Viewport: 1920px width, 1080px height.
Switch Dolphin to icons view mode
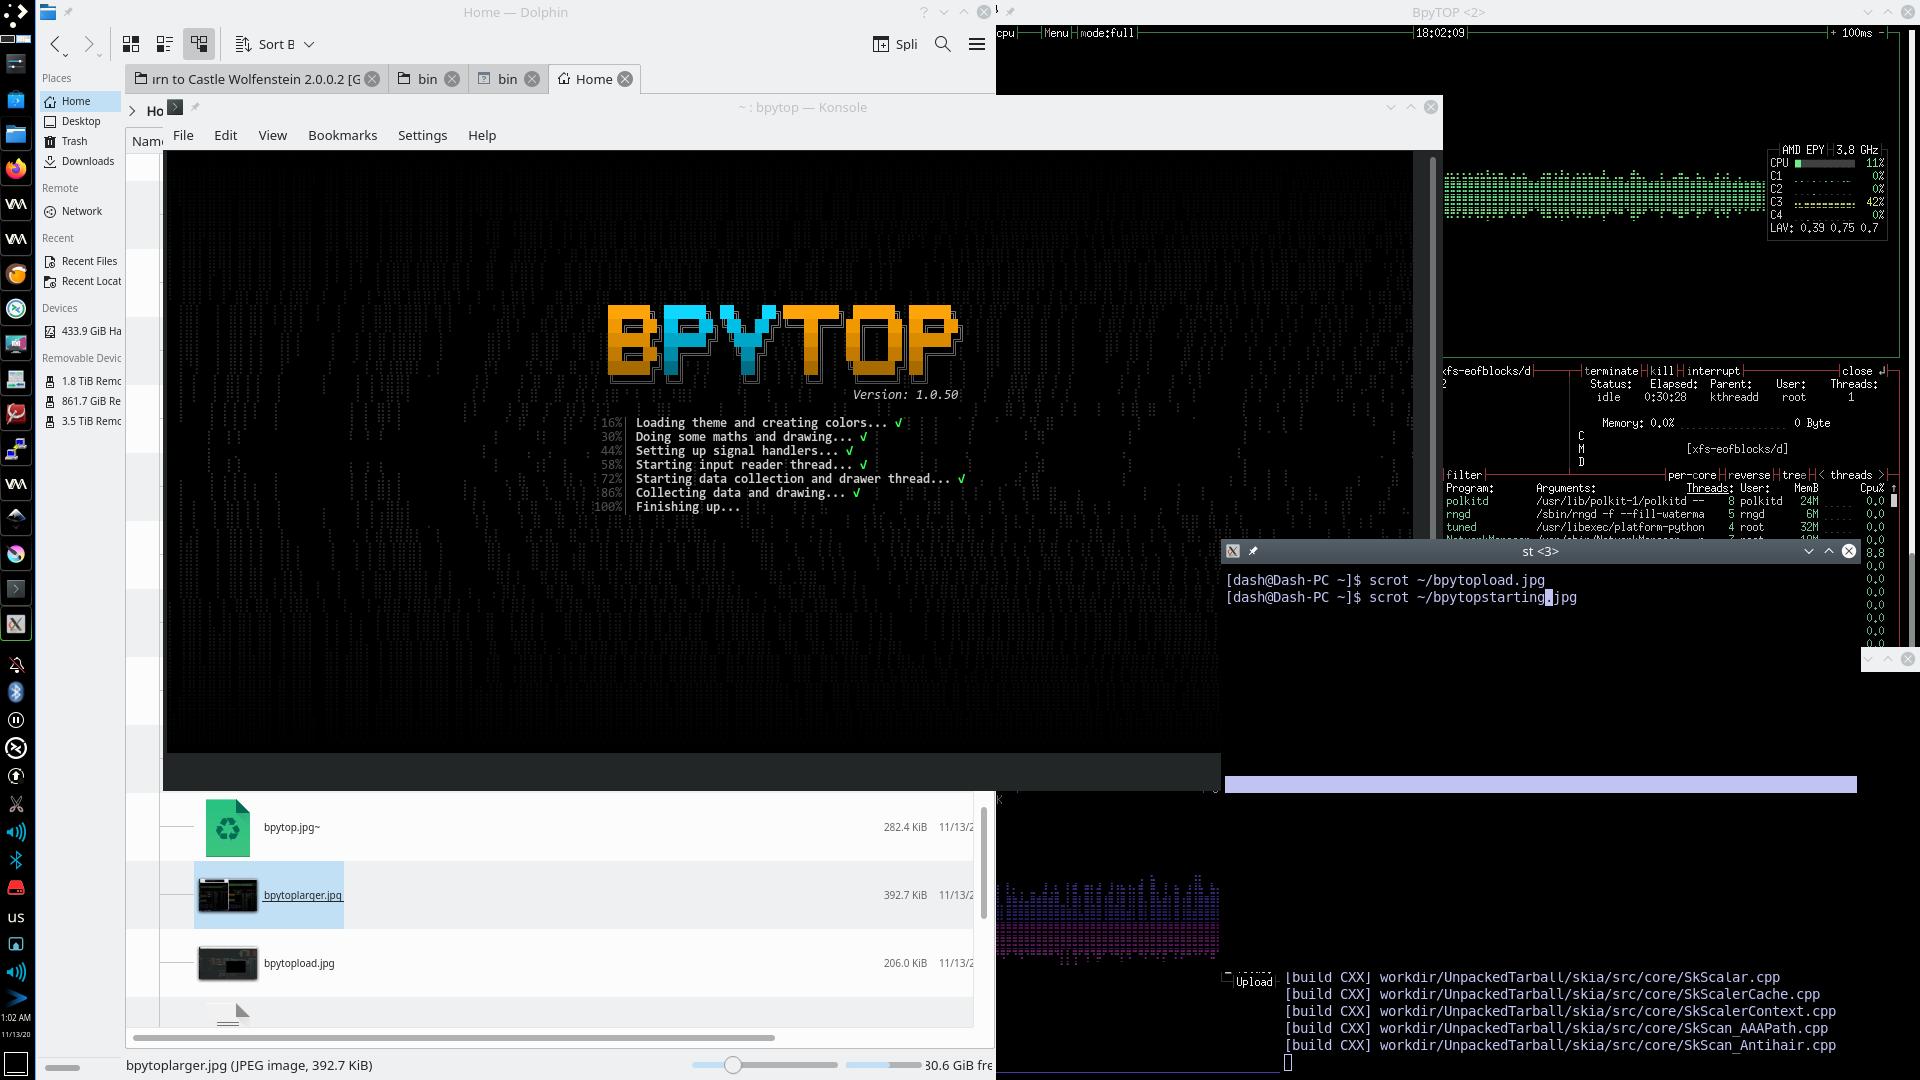coord(131,44)
